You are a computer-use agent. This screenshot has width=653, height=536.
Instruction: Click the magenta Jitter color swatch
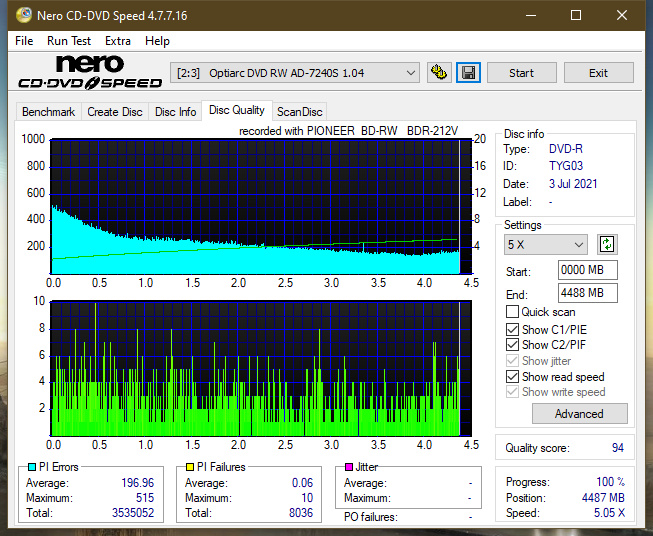click(x=349, y=467)
